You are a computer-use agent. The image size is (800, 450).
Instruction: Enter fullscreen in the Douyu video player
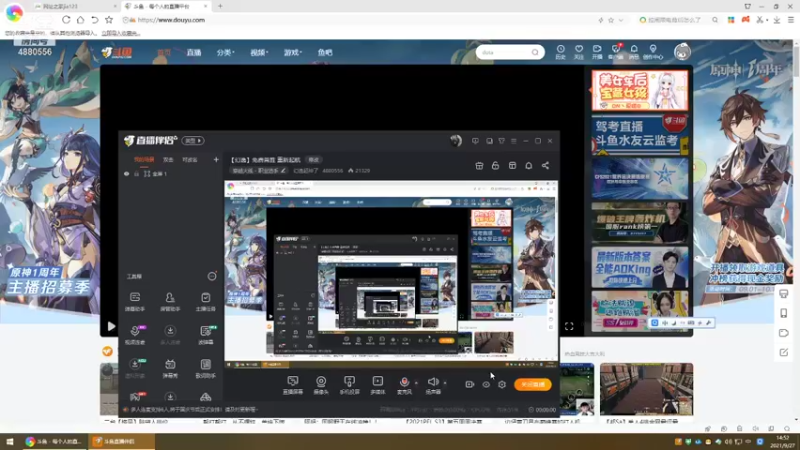(x=569, y=327)
